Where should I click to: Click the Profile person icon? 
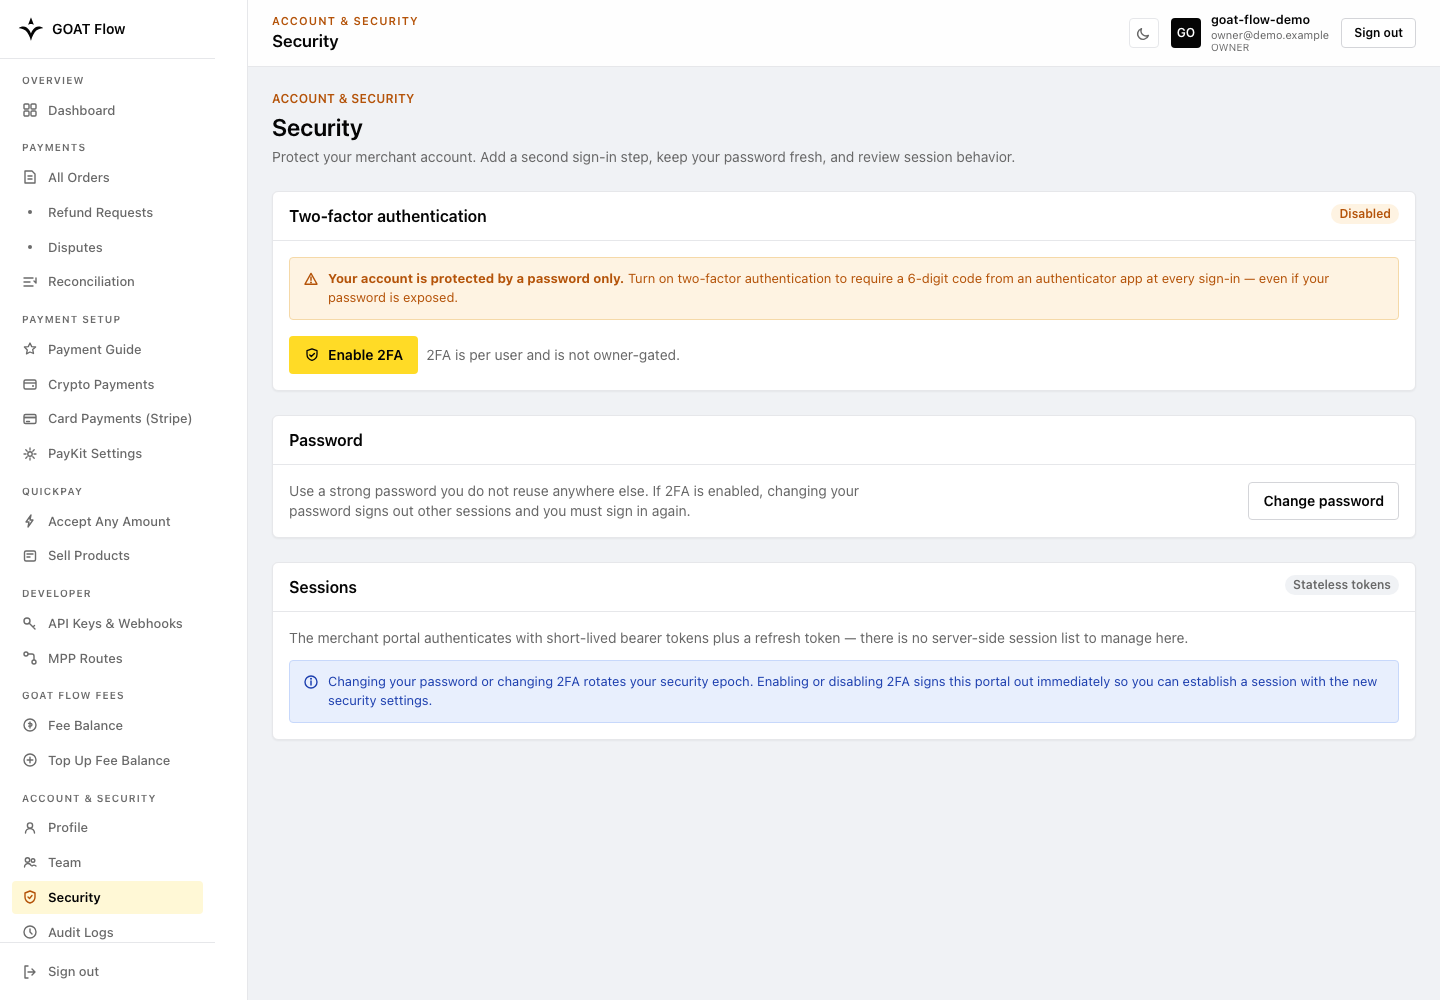(30, 828)
